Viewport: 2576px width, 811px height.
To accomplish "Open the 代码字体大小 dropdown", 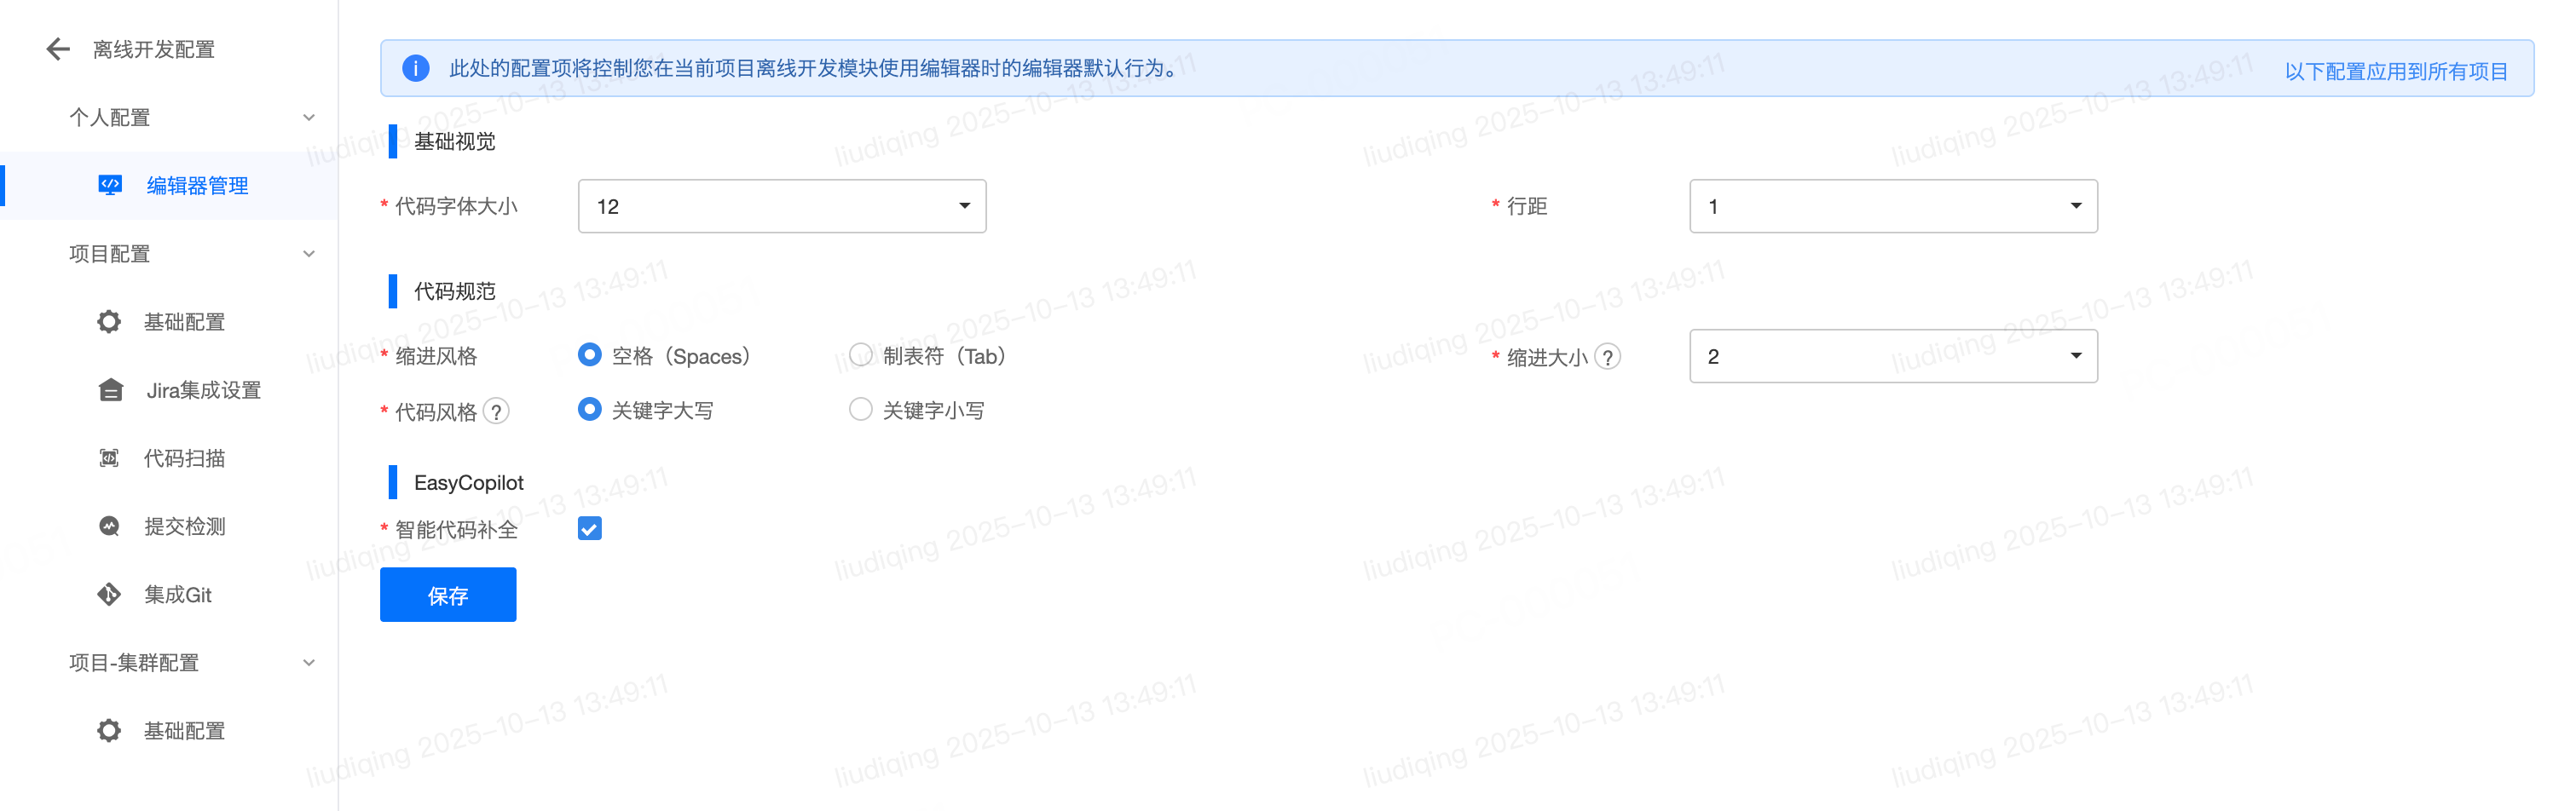I will coord(782,206).
